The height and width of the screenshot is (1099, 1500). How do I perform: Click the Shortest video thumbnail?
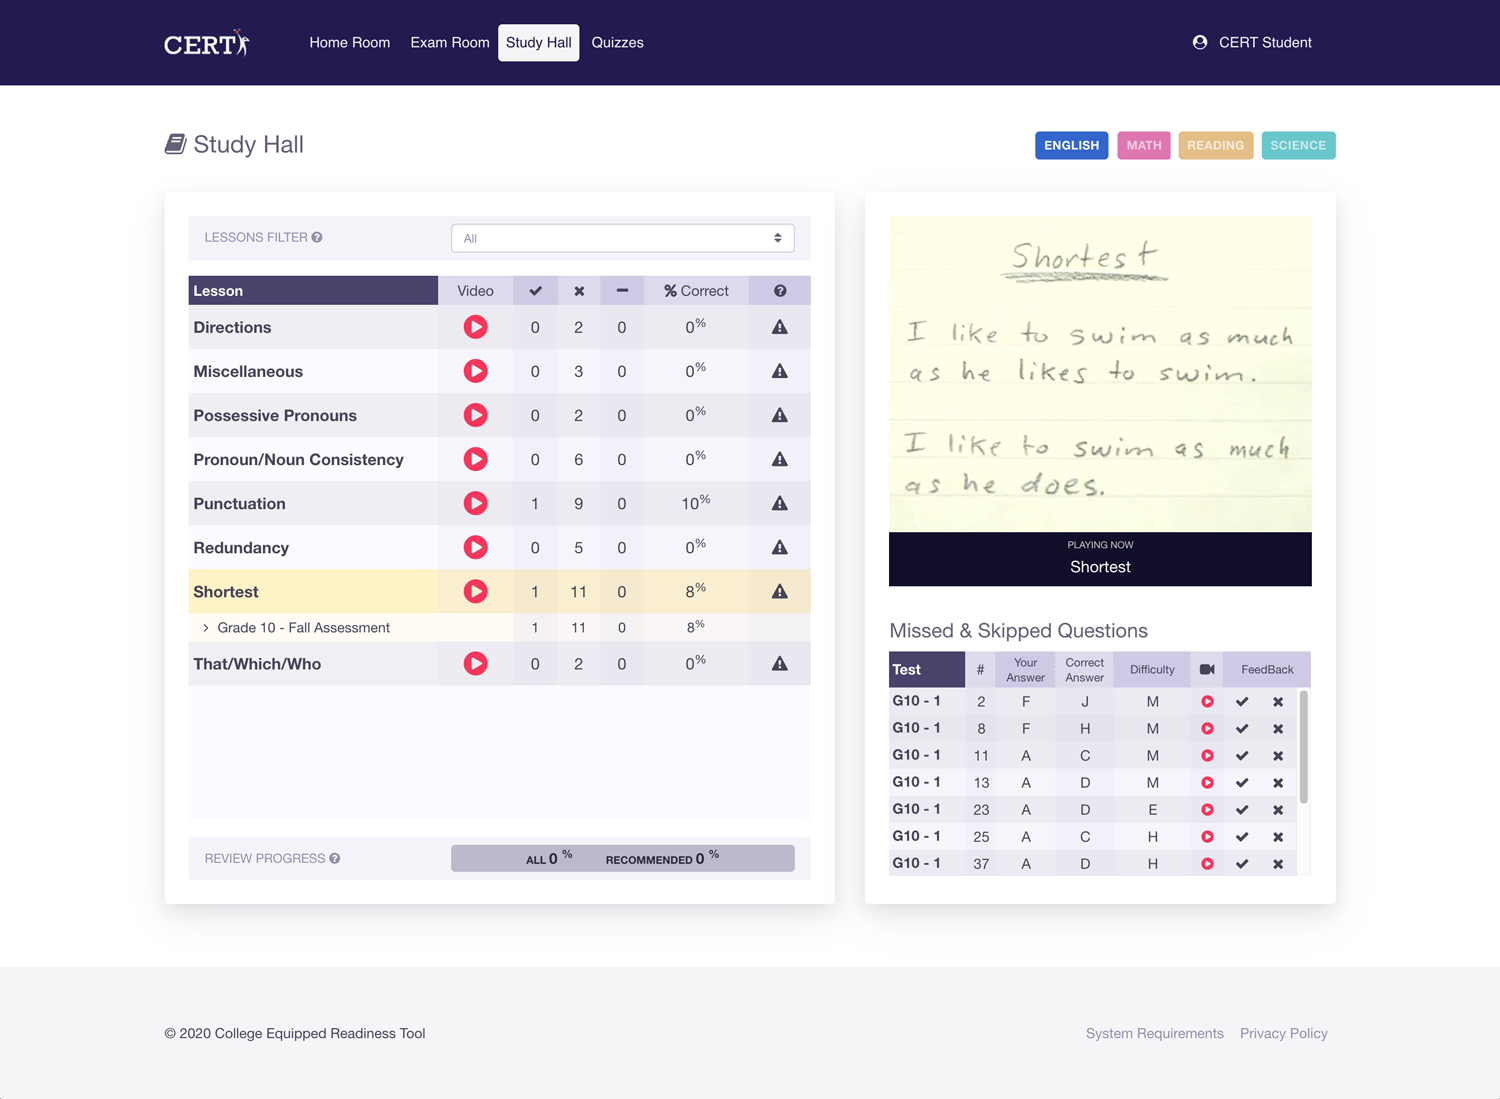[x=1099, y=374]
